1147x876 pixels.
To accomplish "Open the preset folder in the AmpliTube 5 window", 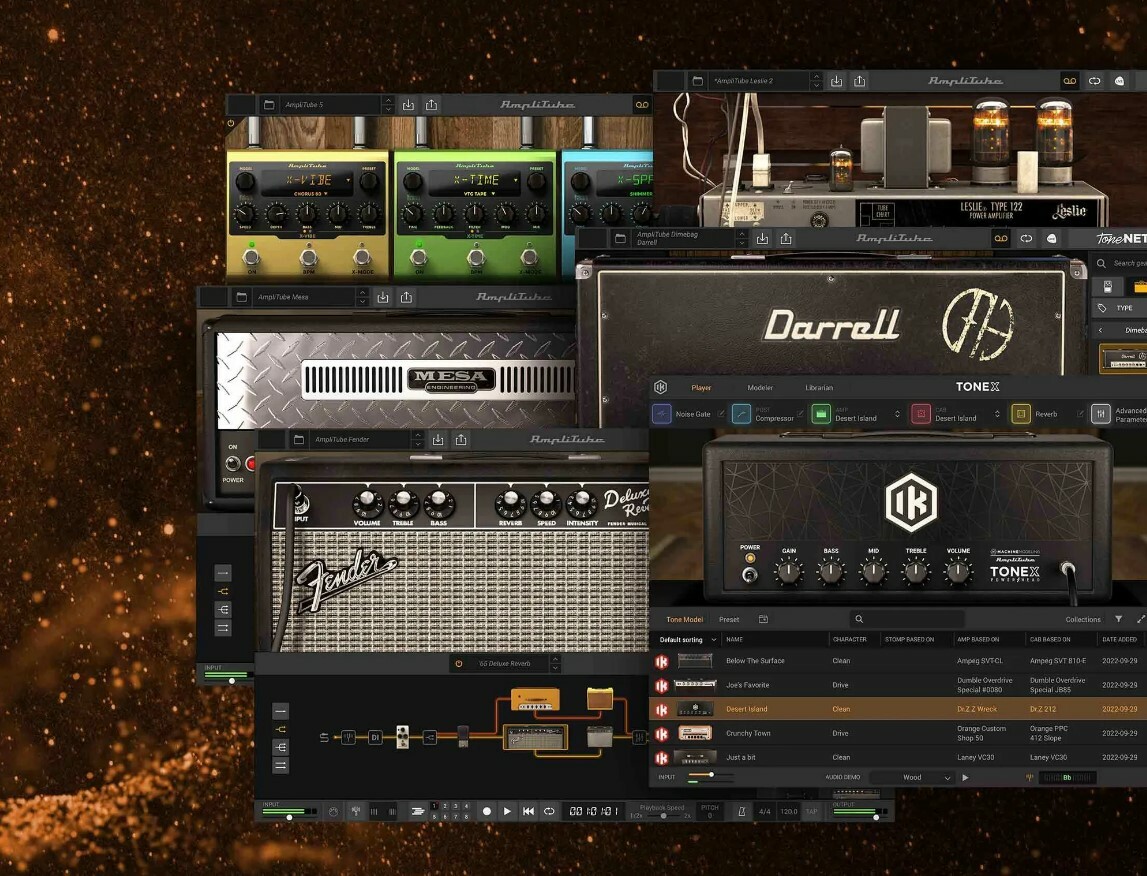I will click(269, 105).
